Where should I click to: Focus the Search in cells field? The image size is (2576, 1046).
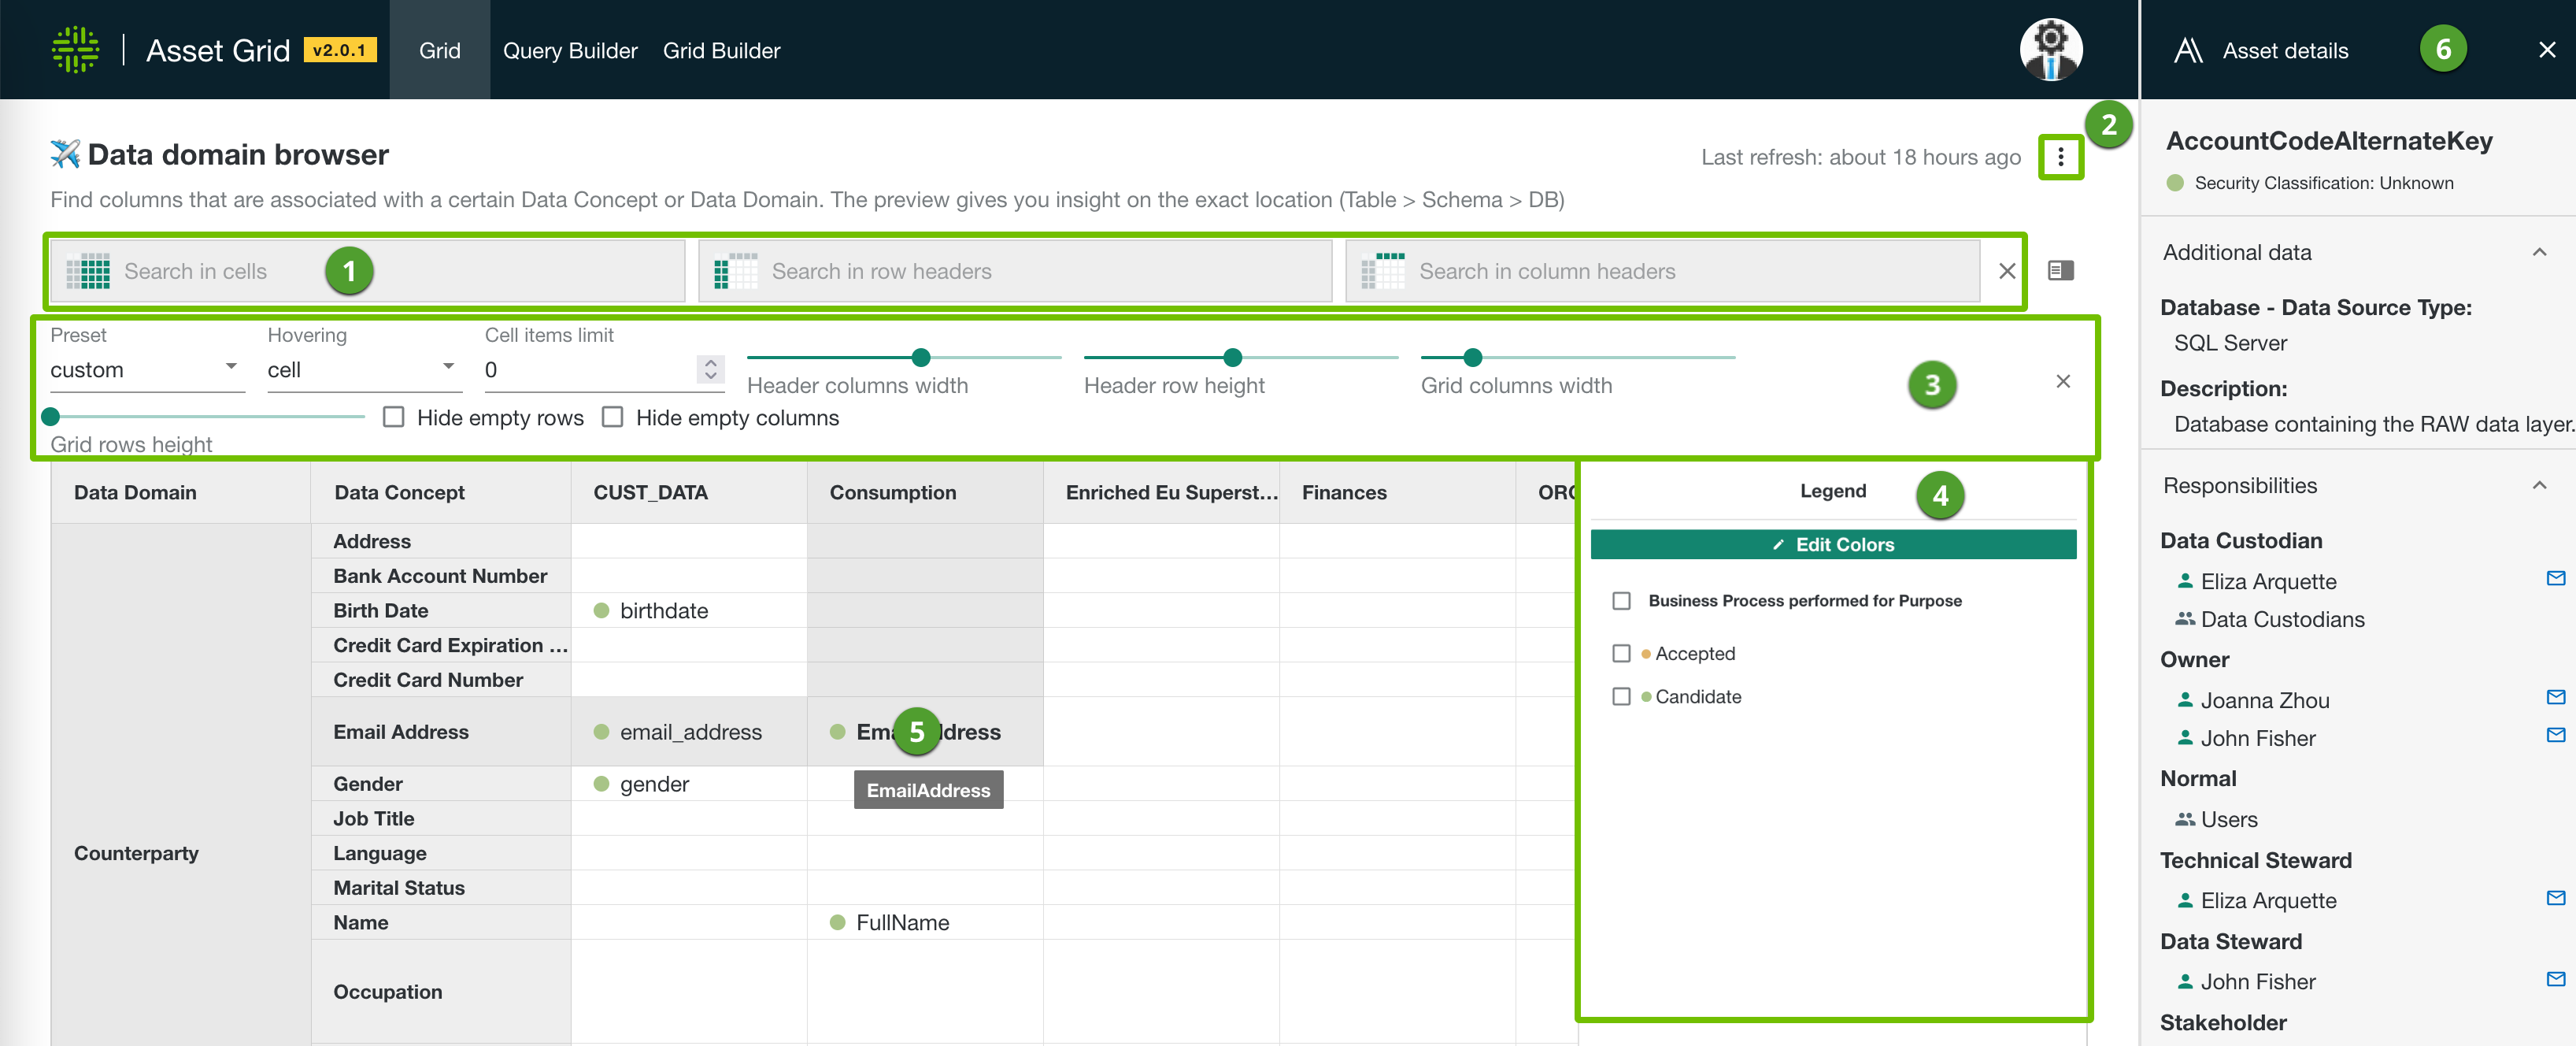click(x=367, y=271)
